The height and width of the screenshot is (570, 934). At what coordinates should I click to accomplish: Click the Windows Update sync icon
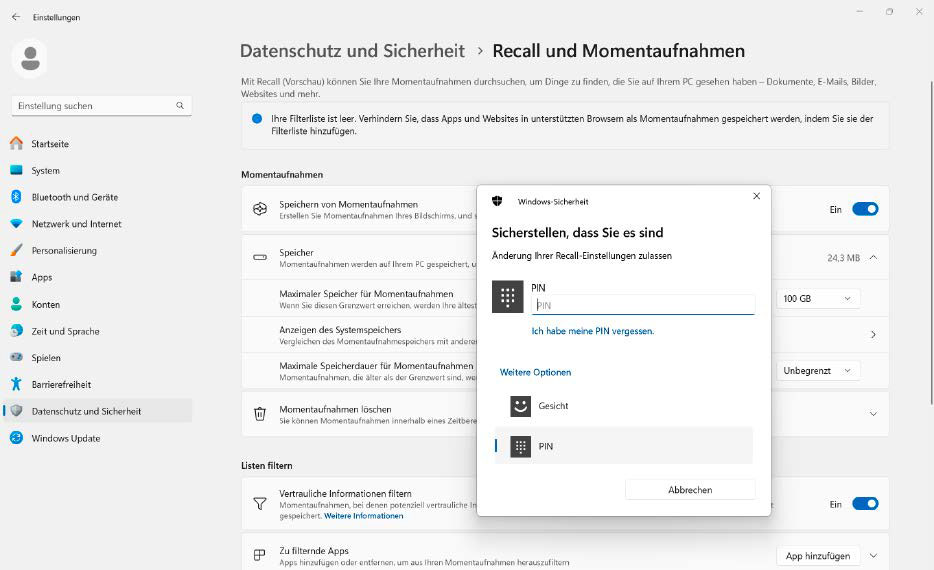(17, 438)
